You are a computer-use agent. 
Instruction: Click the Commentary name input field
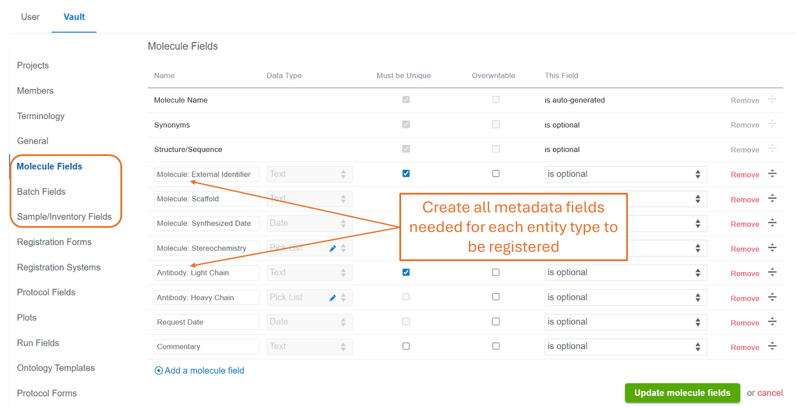206,347
